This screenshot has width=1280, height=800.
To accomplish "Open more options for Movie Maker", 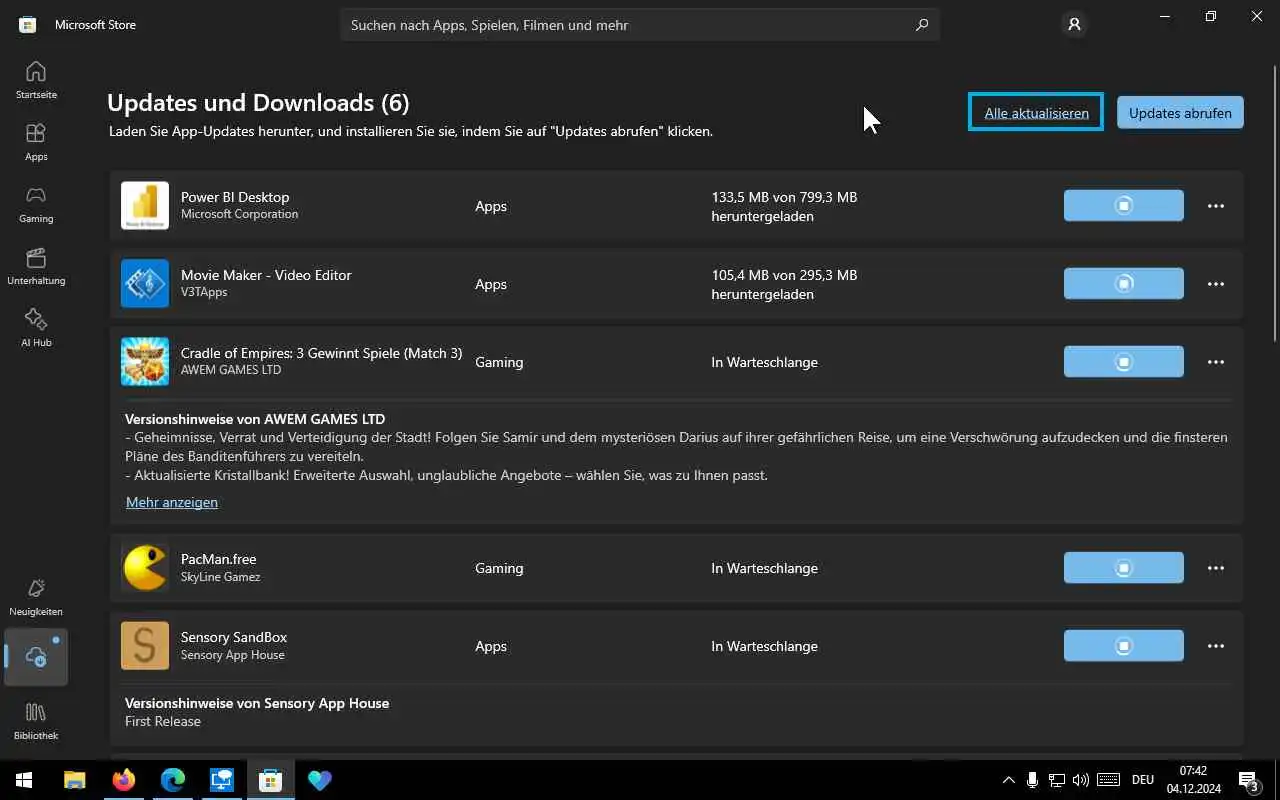I will tap(1216, 284).
